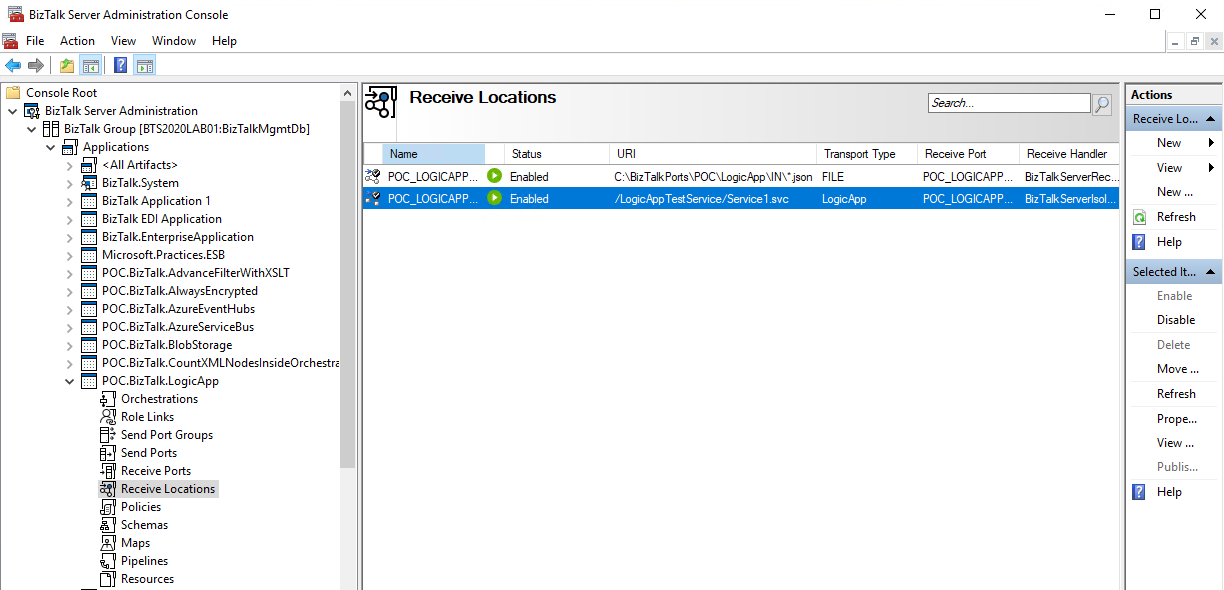Screen dimensions: 1224x590
Task: Click Refresh icon under Receive Locations actions
Action: [1139, 217]
